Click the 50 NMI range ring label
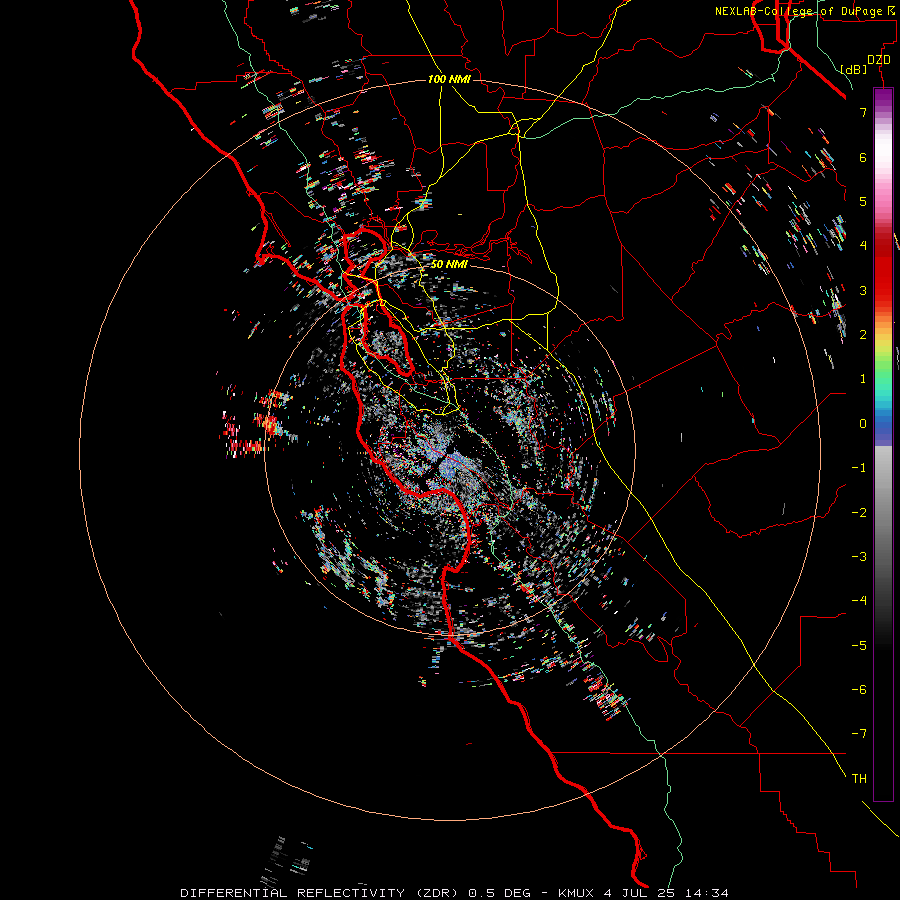 click(449, 264)
